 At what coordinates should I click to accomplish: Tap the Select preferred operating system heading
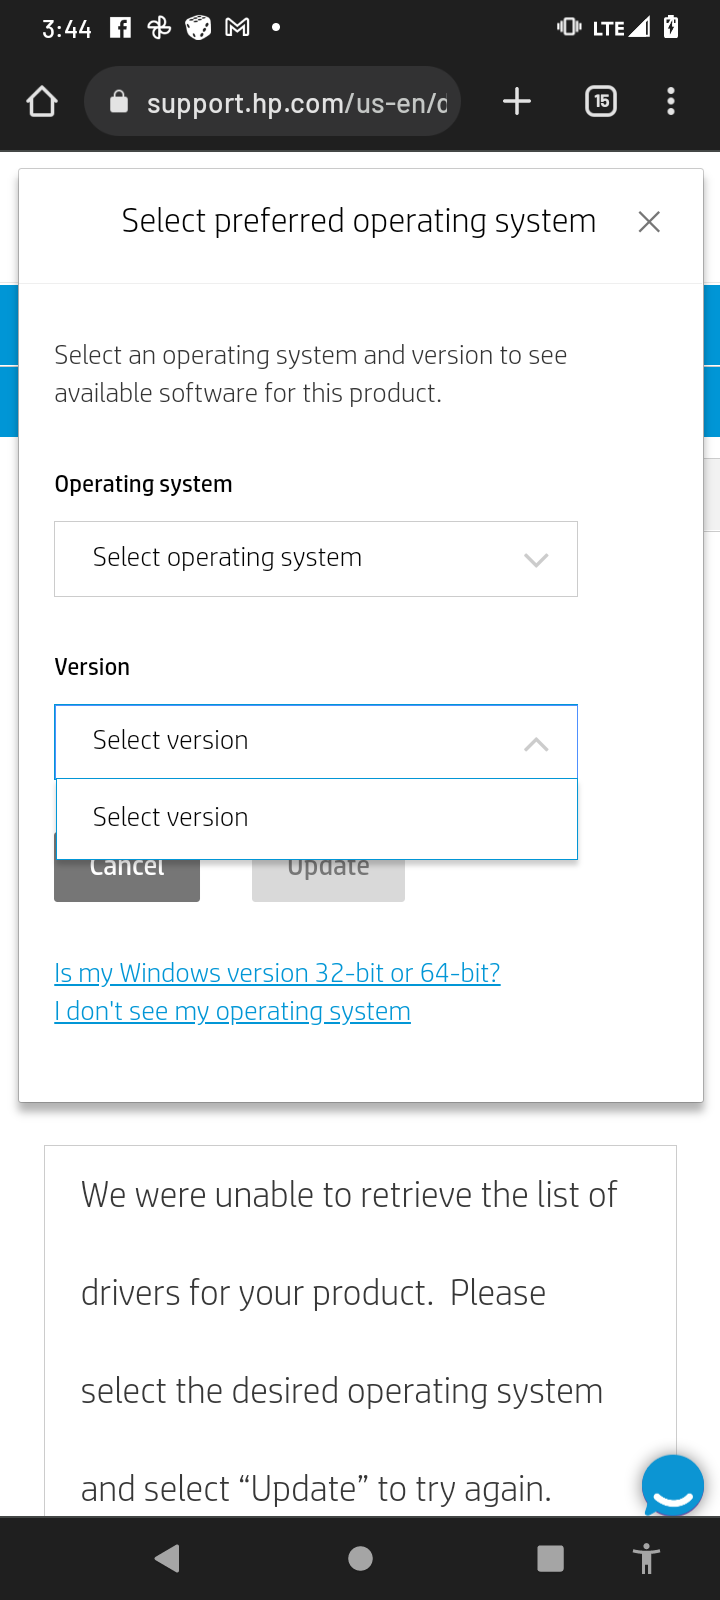(x=359, y=221)
